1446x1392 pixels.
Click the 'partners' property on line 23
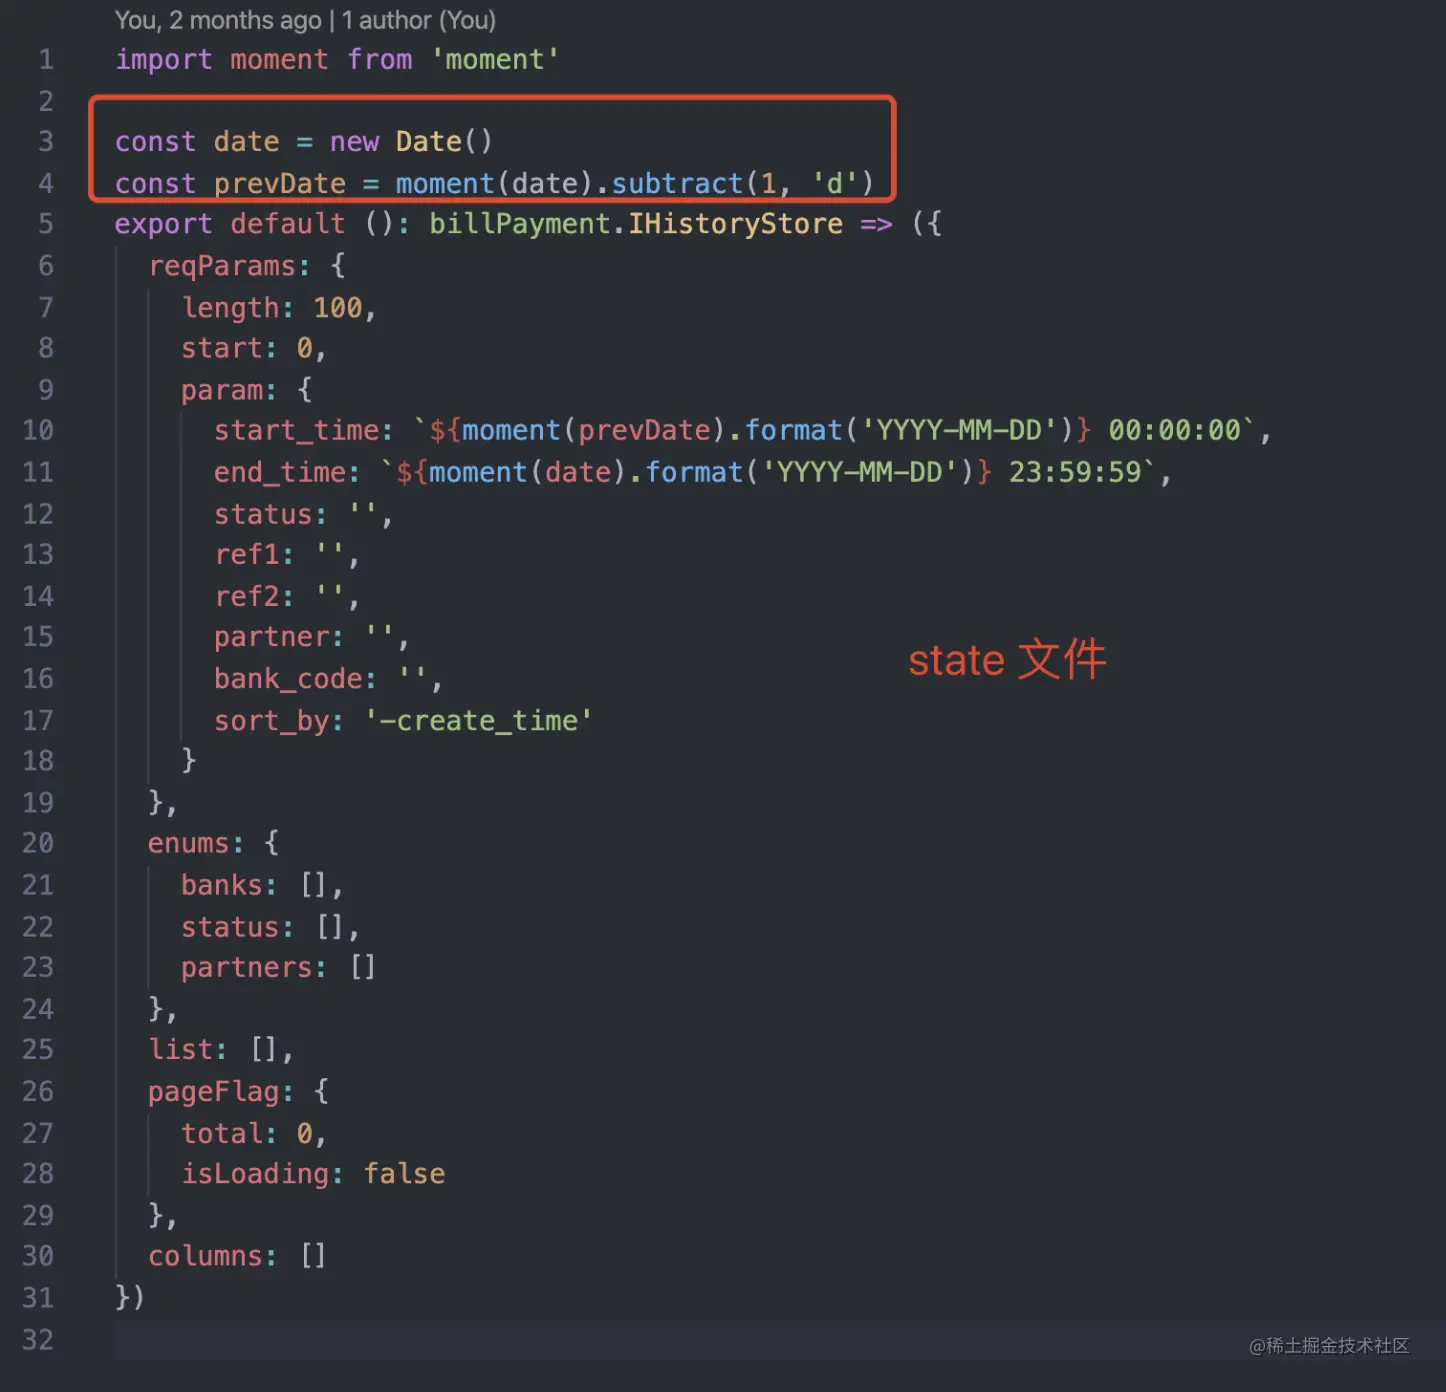pos(247,968)
